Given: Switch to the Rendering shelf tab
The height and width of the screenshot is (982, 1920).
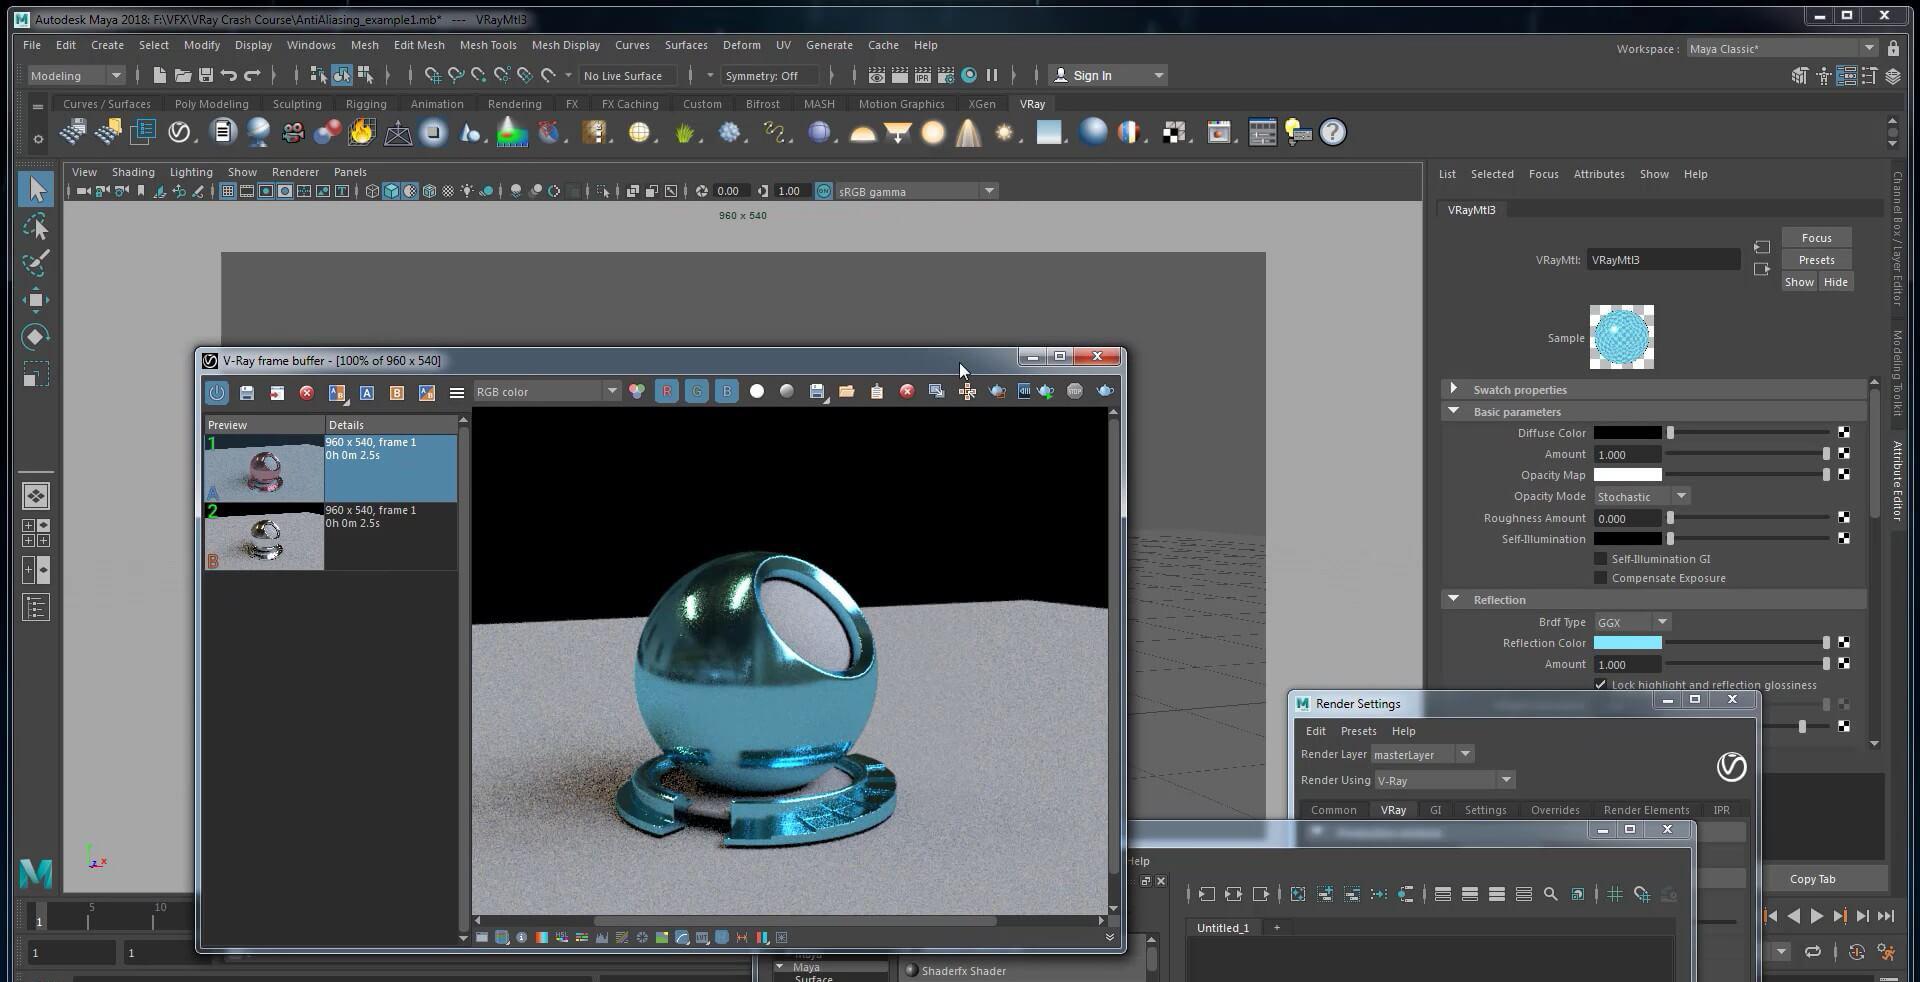Looking at the screenshot, I should tap(515, 104).
